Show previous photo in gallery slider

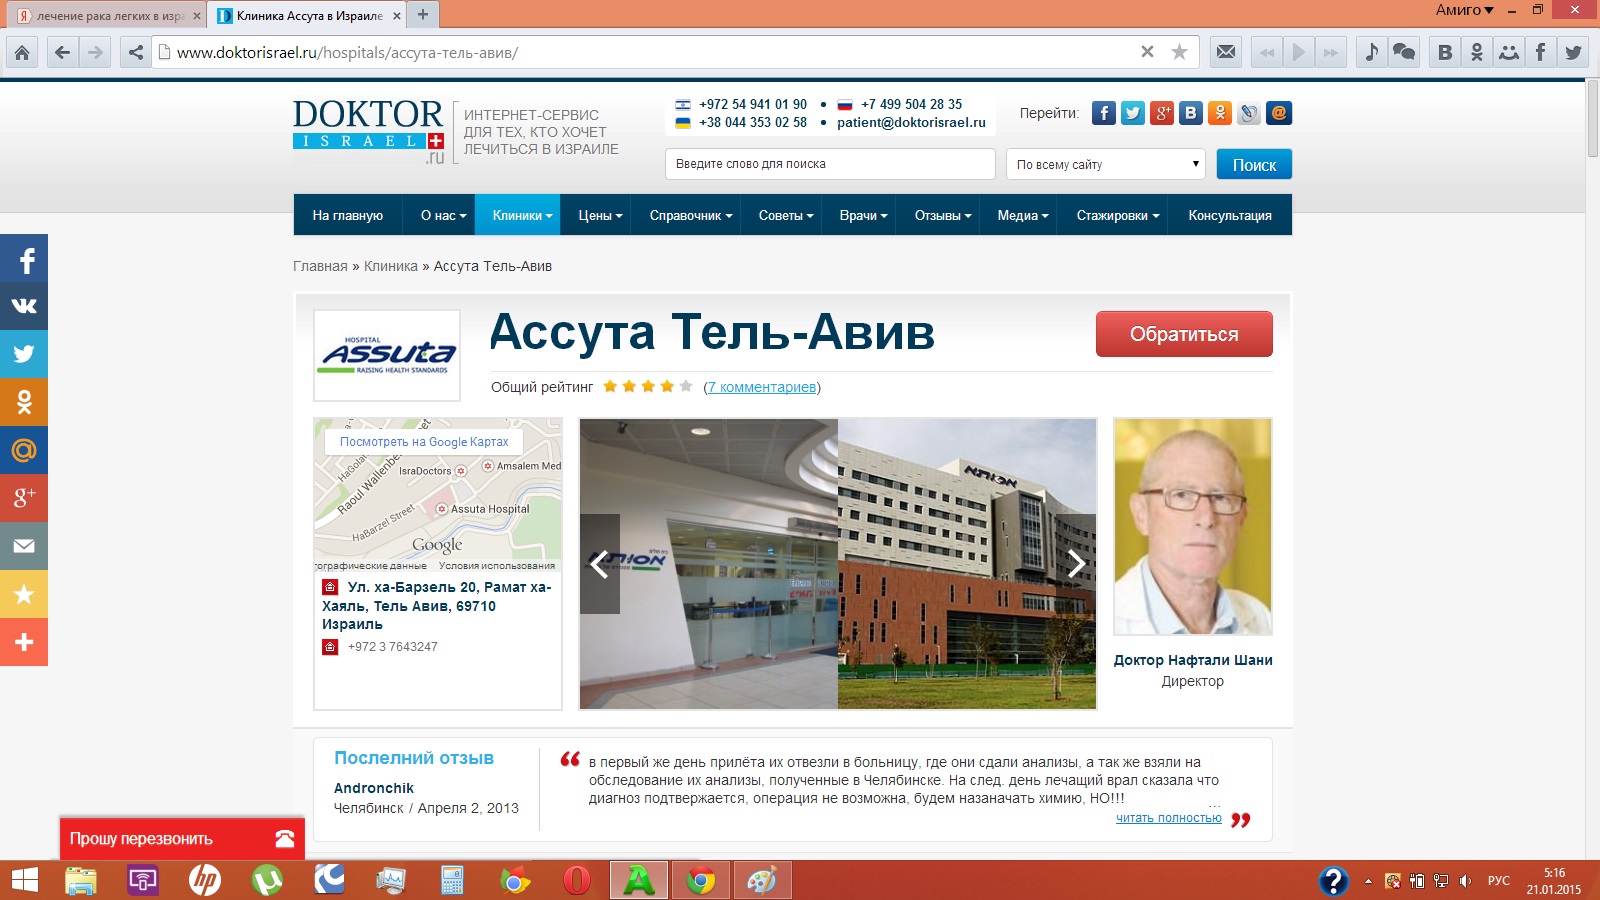(x=600, y=564)
